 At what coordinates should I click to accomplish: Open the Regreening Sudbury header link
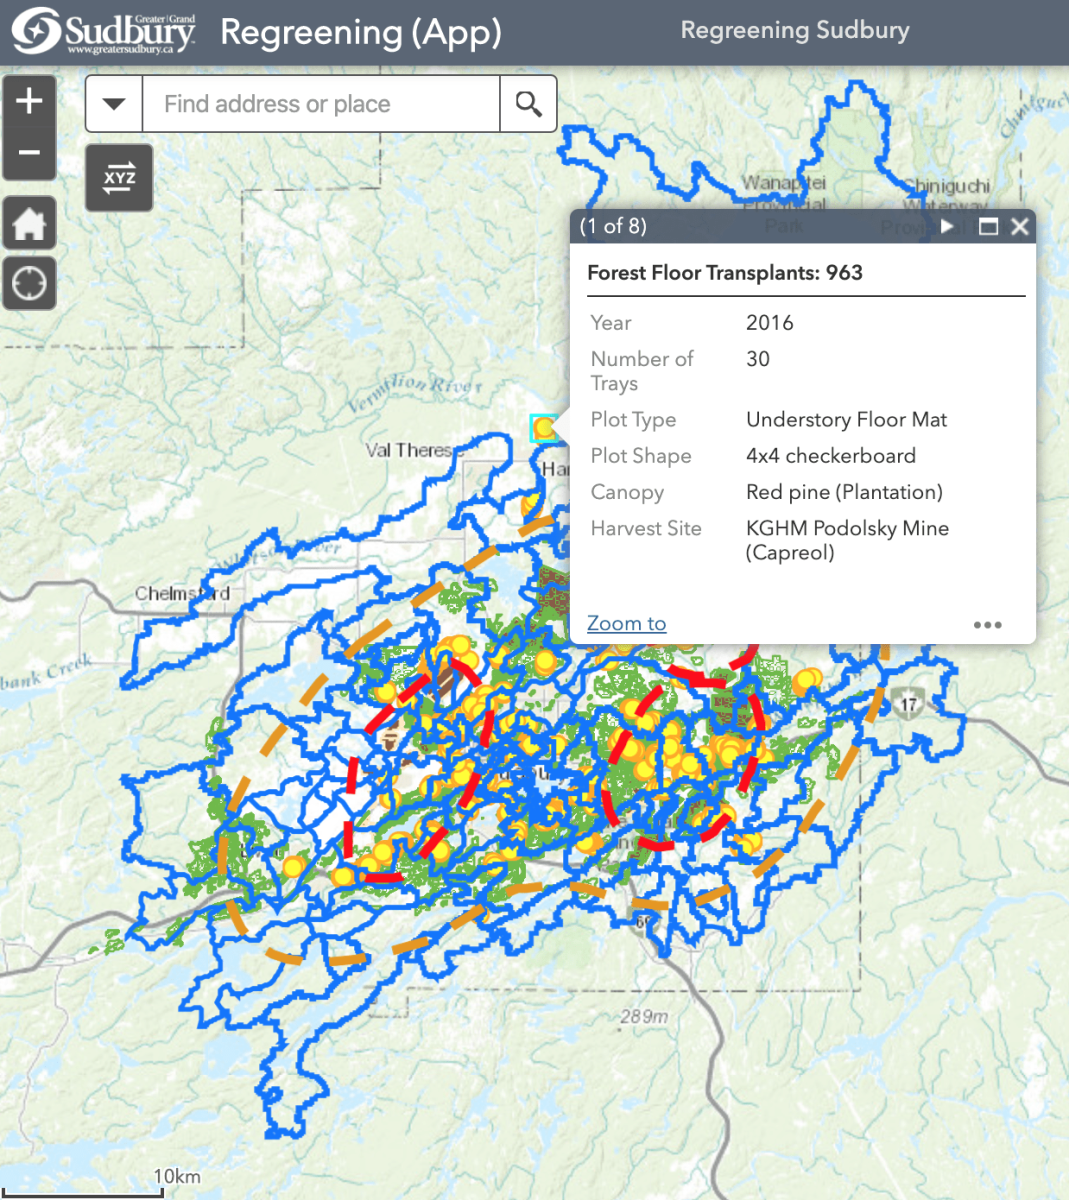pos(795,31)
